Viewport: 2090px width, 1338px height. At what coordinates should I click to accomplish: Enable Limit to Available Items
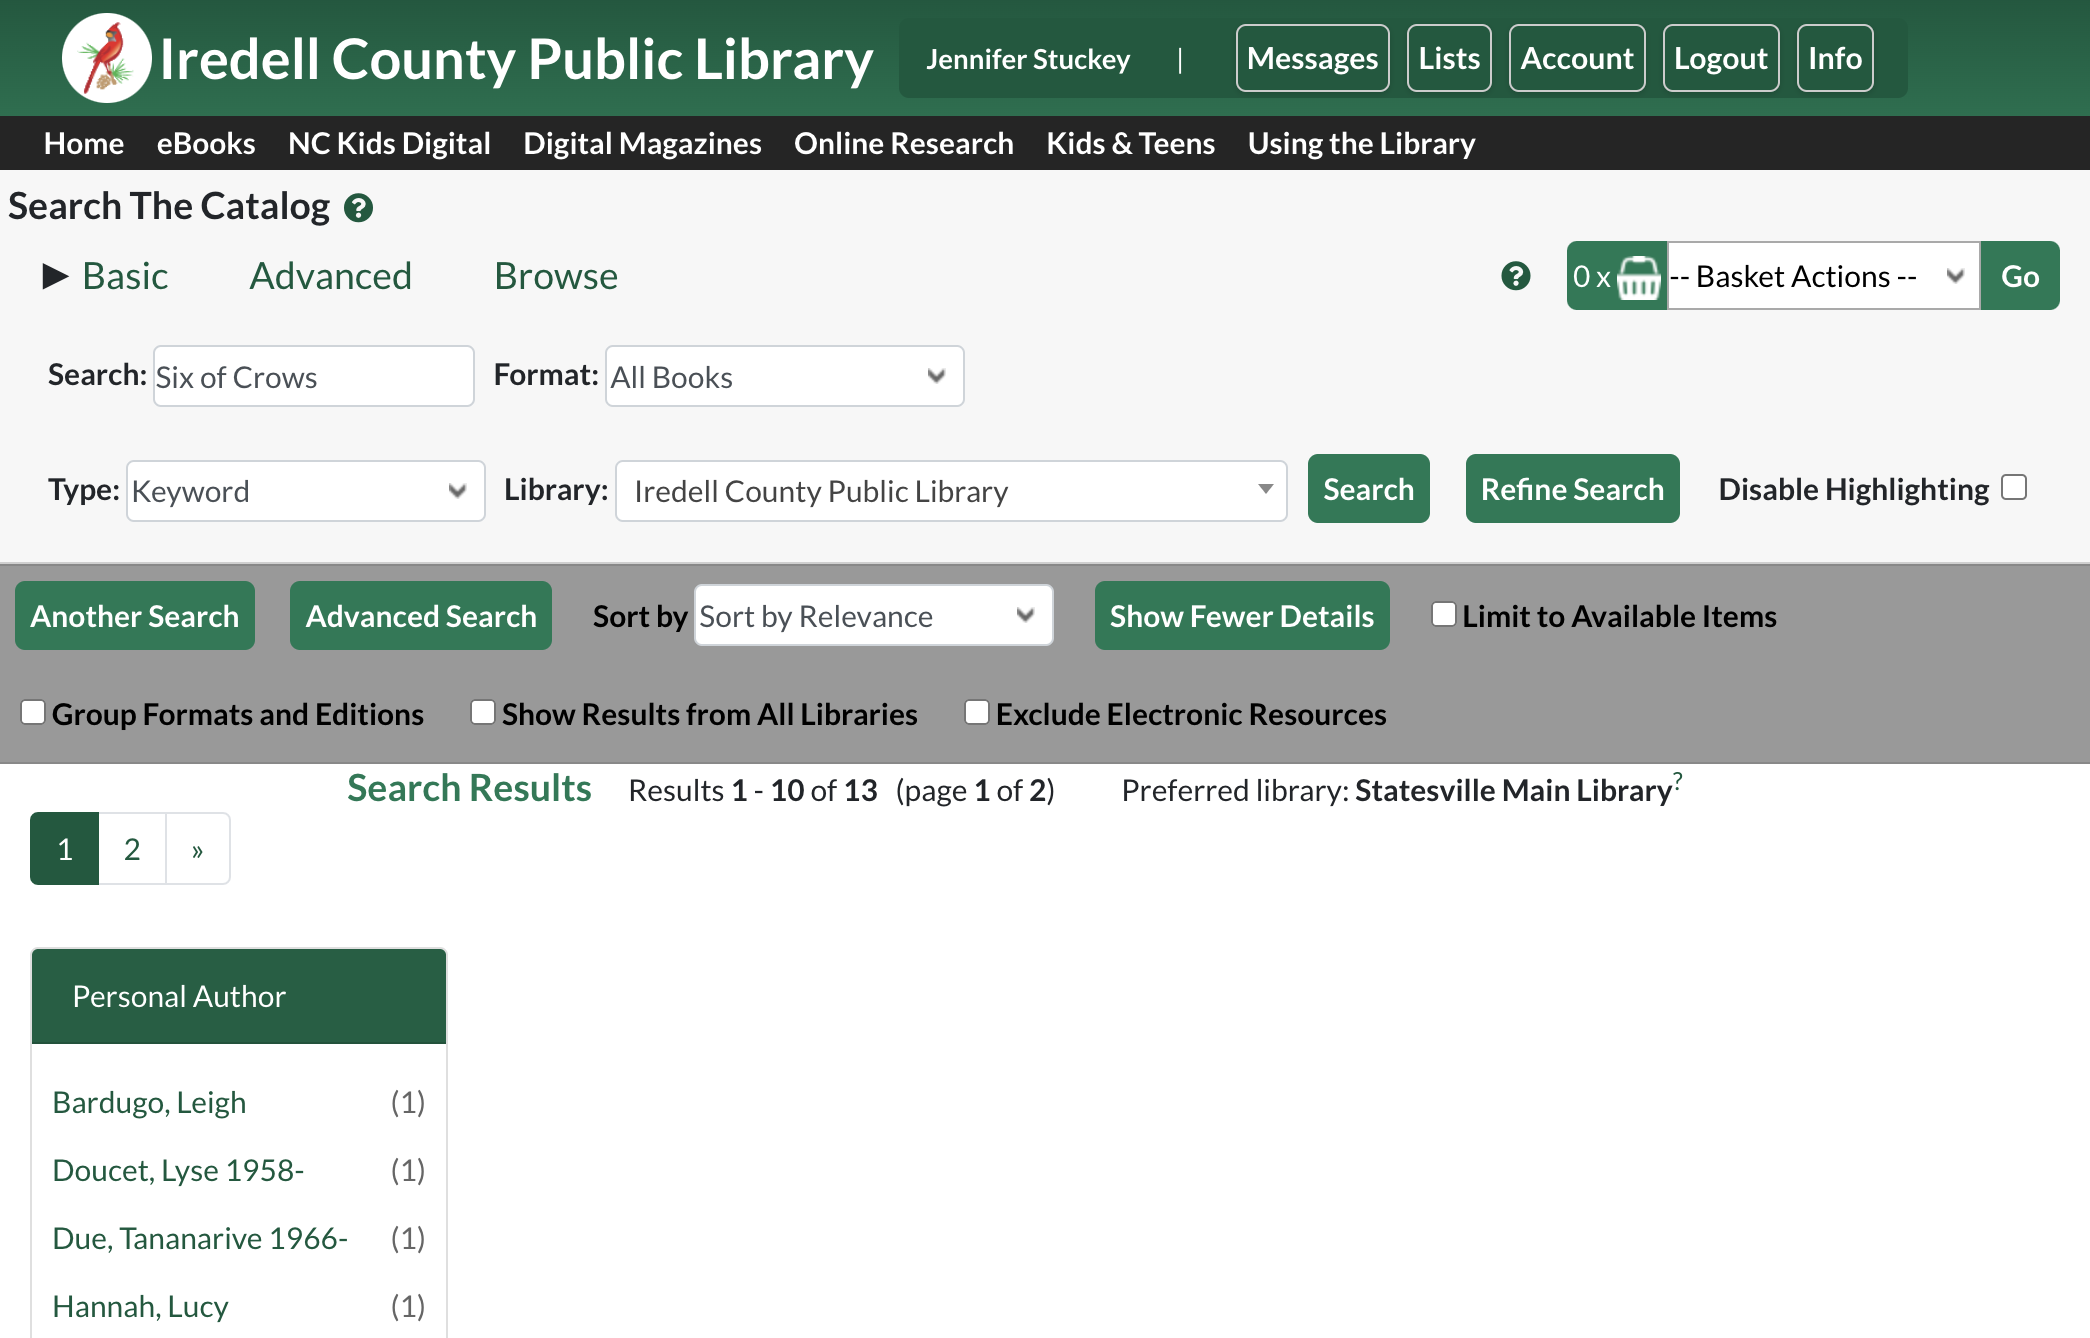1444,614
